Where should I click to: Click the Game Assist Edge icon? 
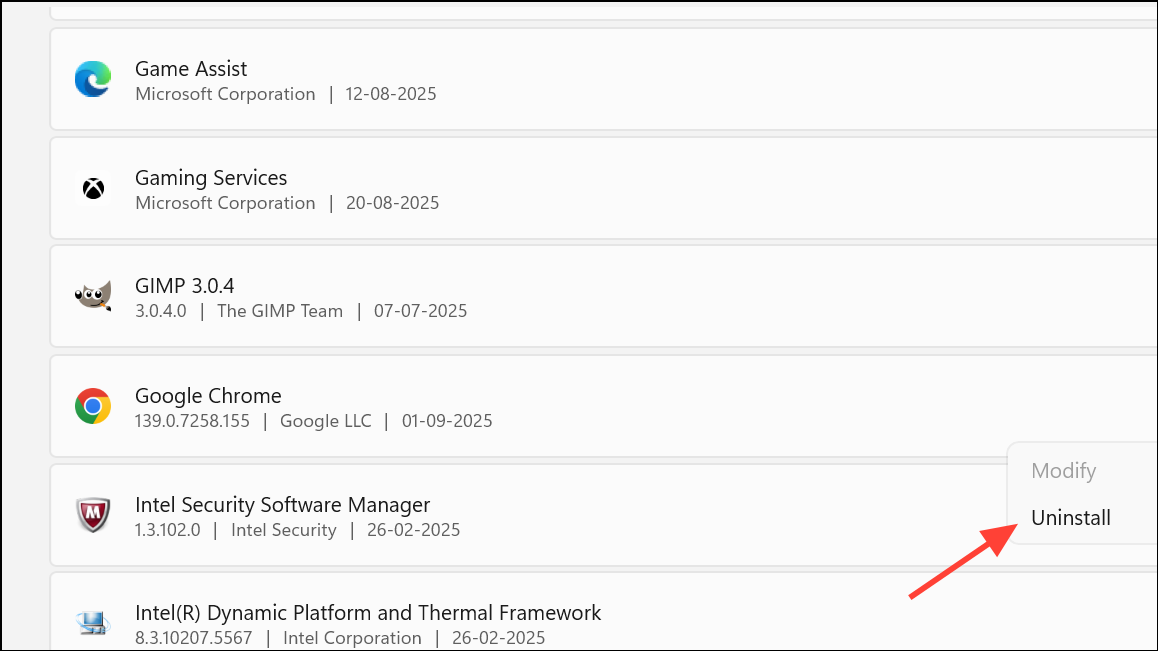pyautogui.click(x=93, y=80)
